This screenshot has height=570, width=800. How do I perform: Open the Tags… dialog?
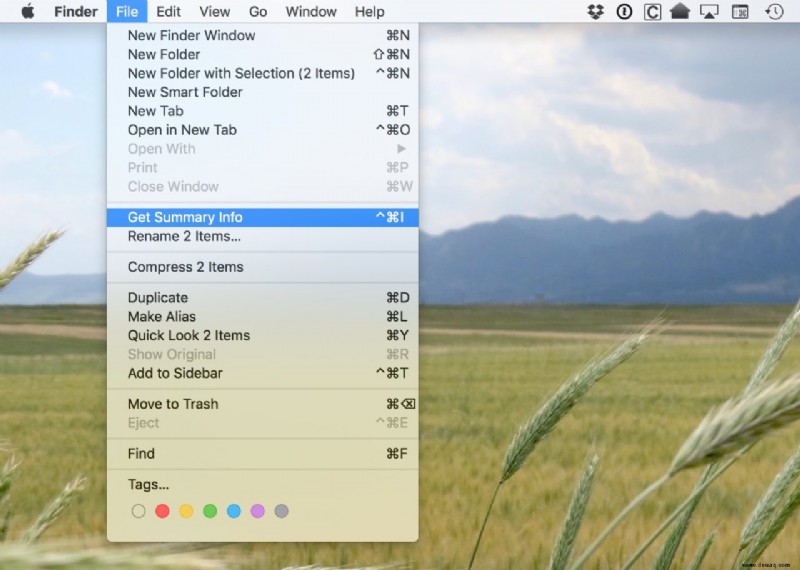click(263, 484)
